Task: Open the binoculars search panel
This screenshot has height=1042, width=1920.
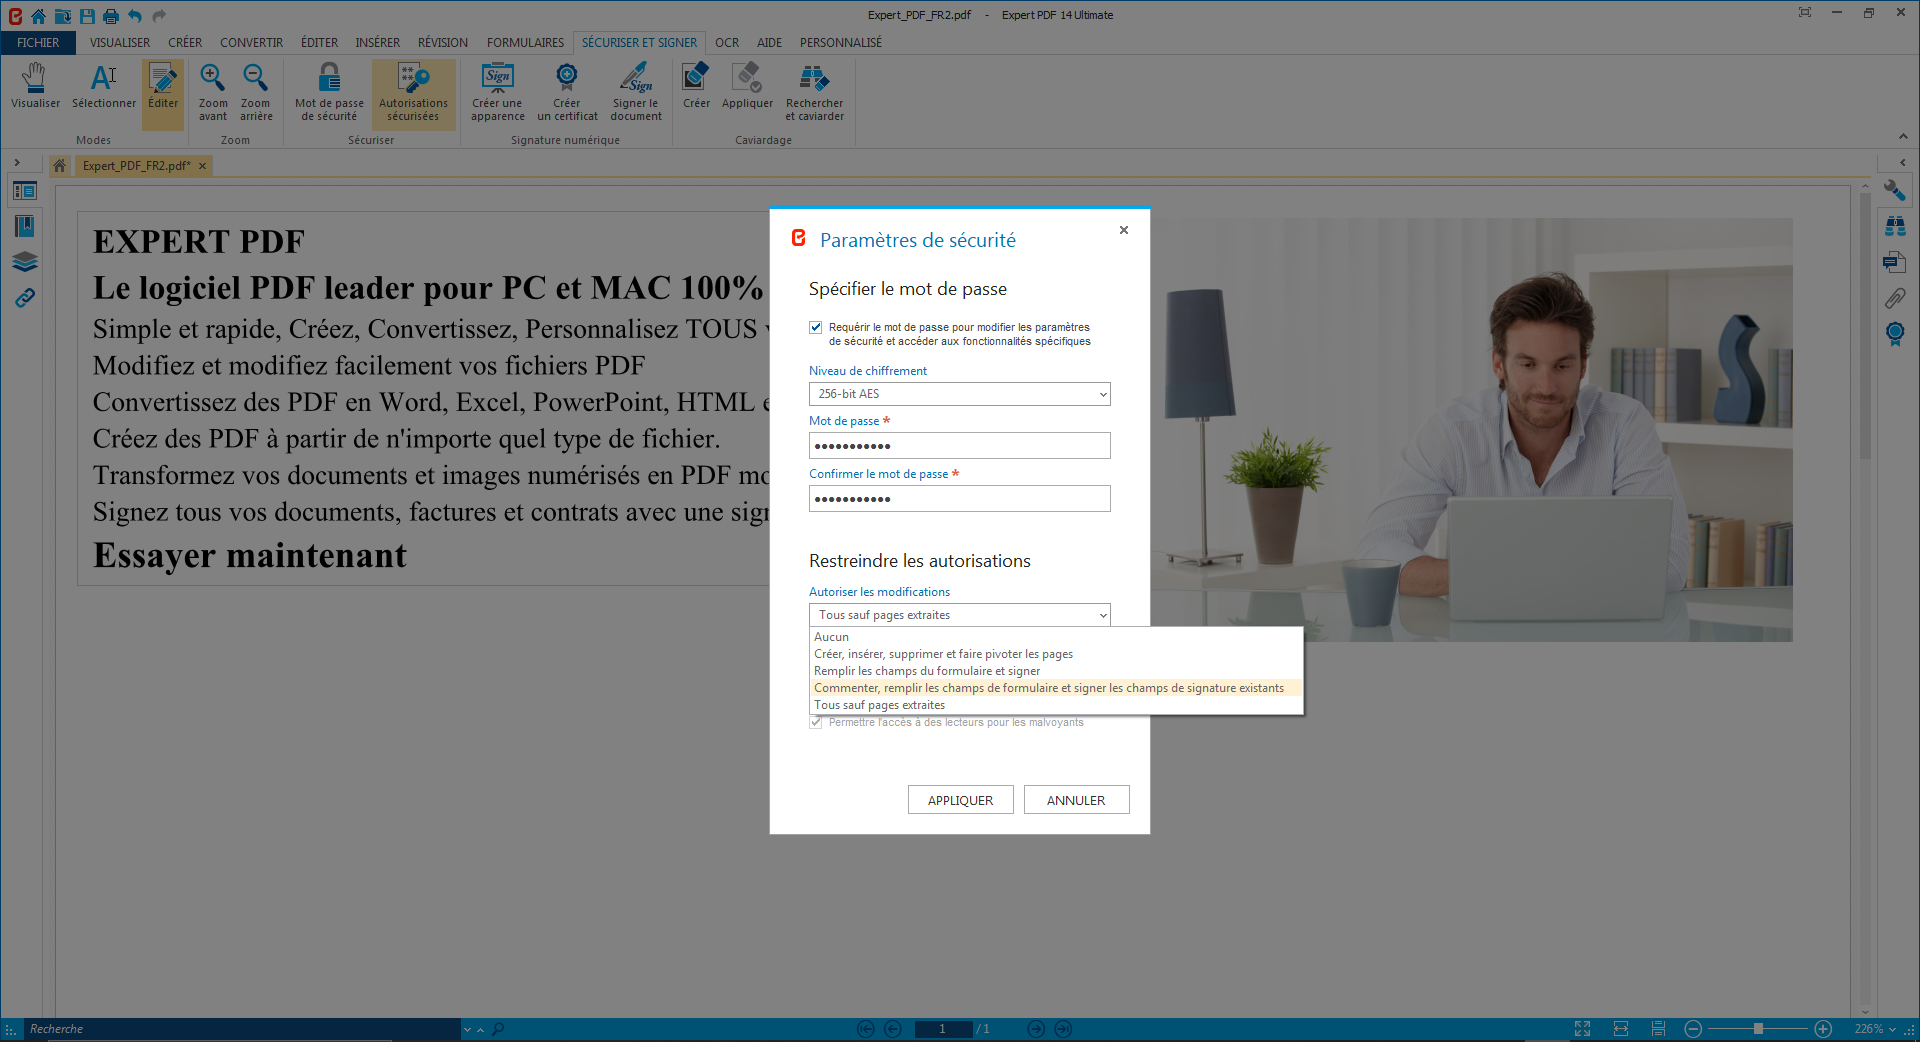Action: (x=1895, y=226)
